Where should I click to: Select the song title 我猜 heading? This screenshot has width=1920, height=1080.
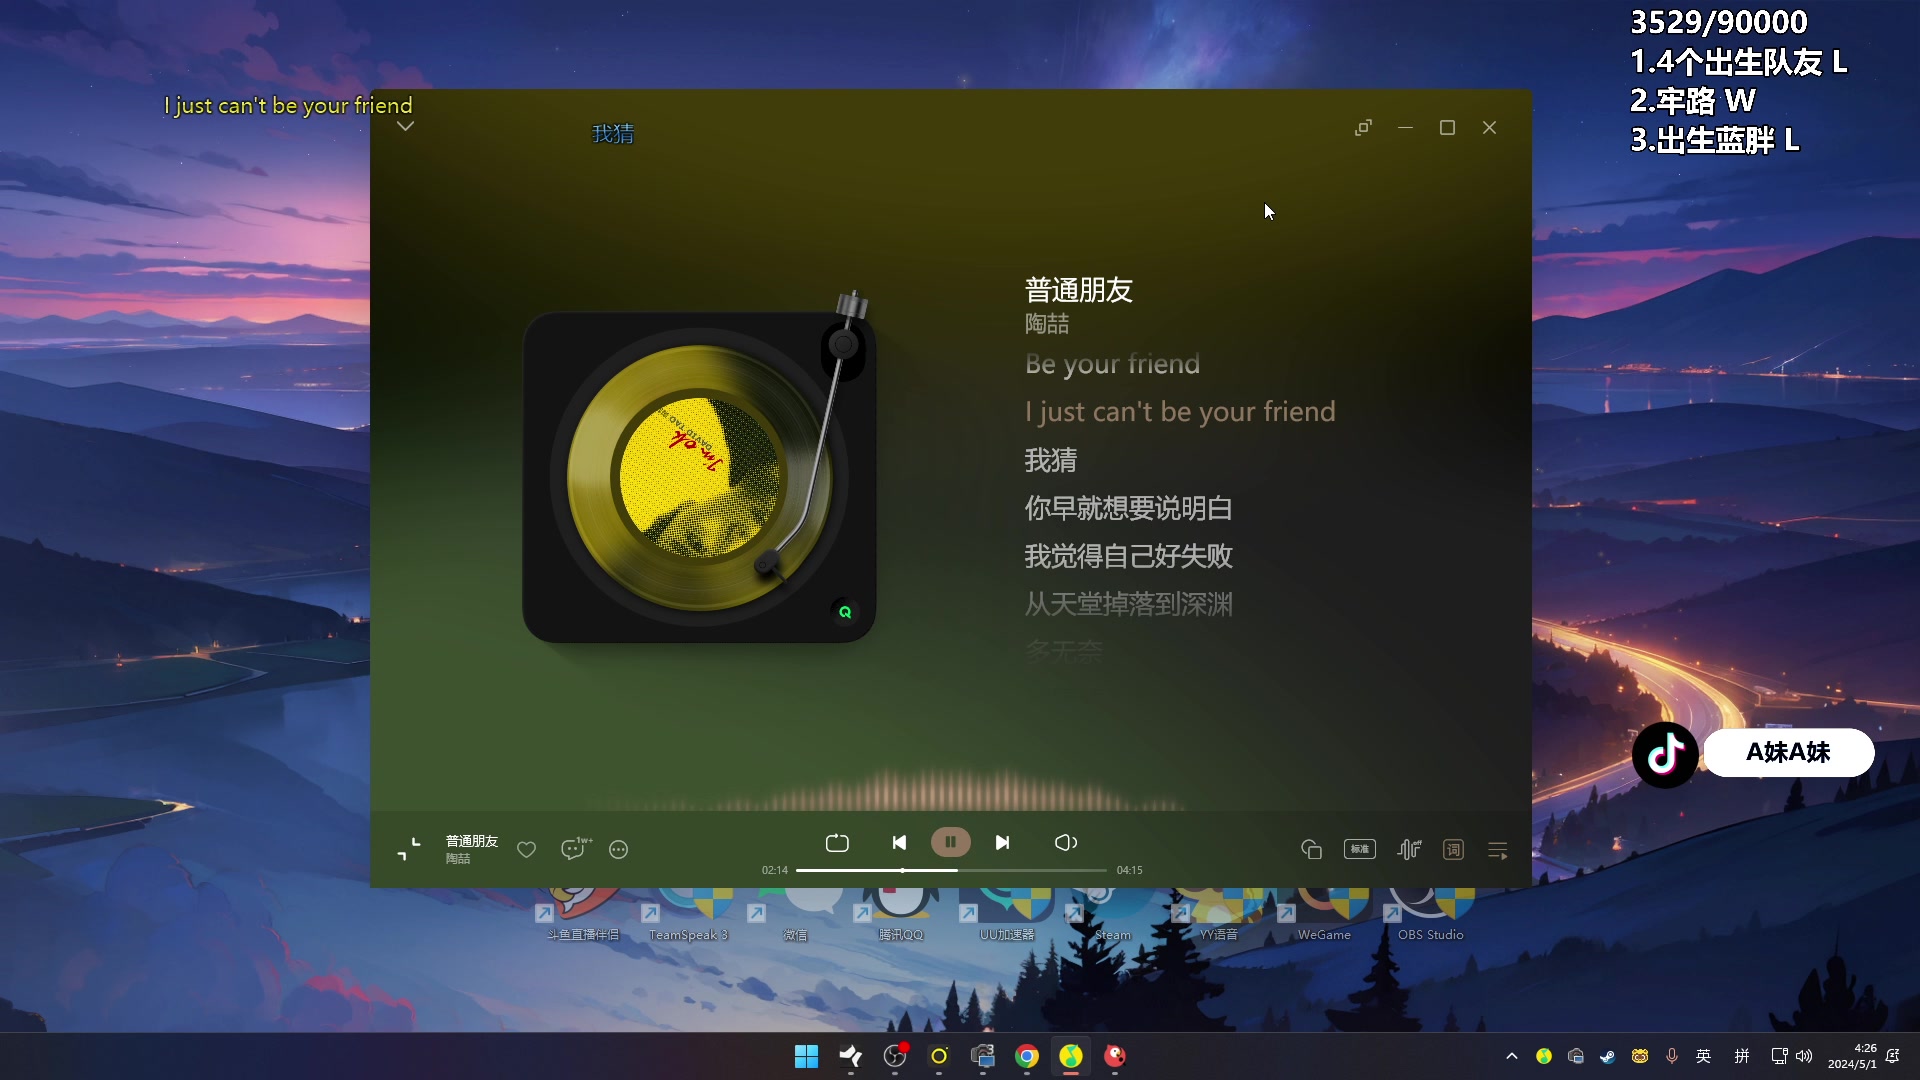click(613, 133)
